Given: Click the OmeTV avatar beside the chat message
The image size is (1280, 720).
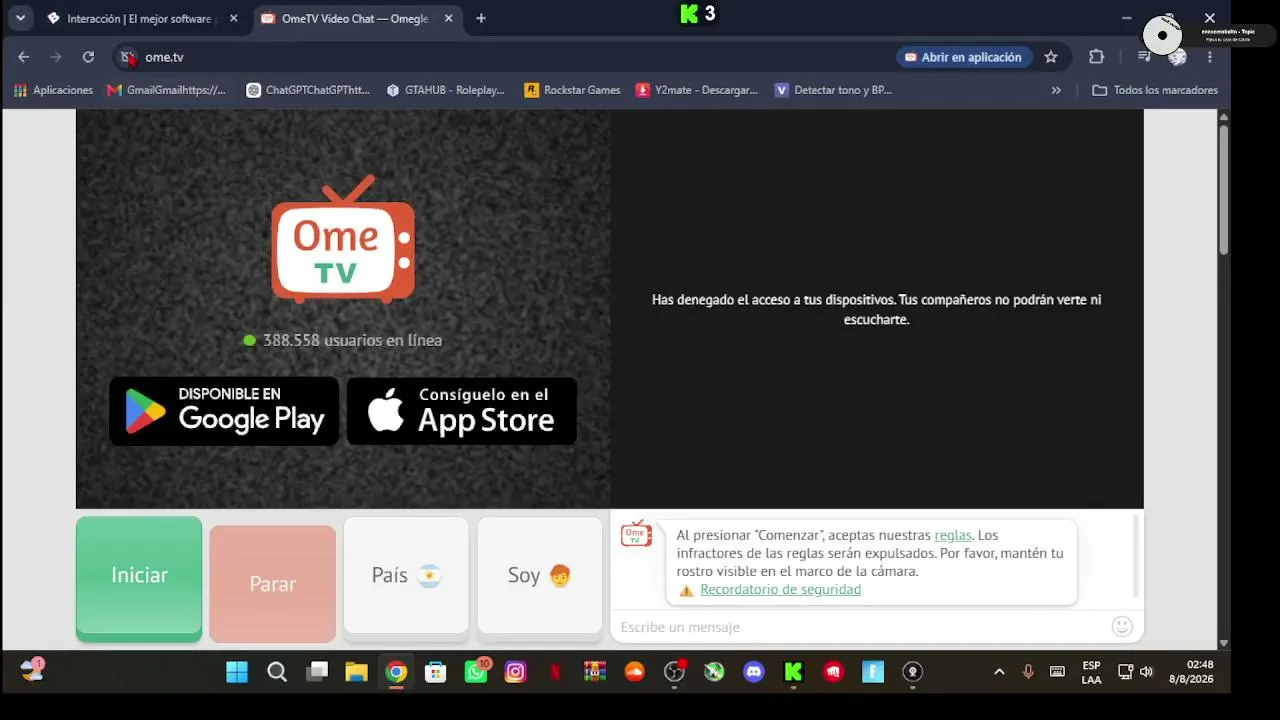Looking at the screenshot, I should click(636, 533).
